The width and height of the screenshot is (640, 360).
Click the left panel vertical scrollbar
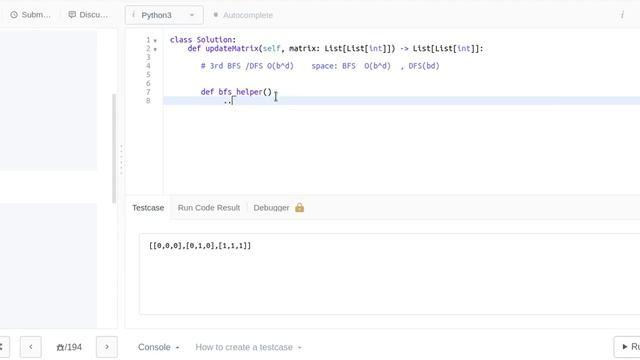(114, 149)
